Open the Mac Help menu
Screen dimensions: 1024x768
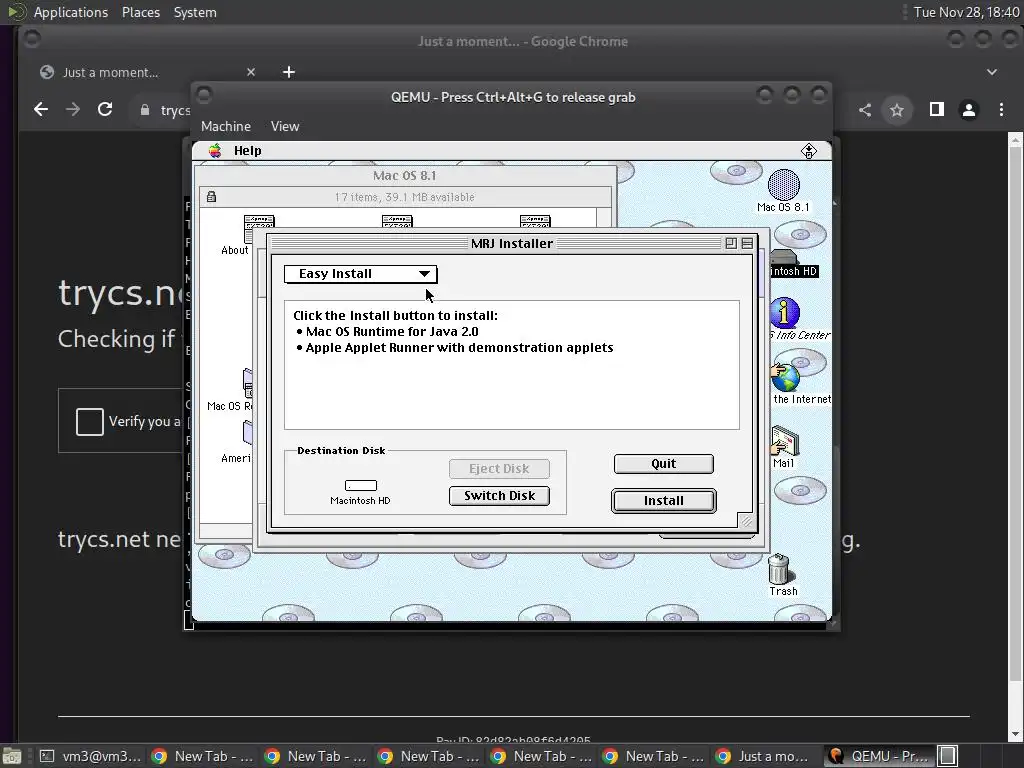(x=248, y=151)
